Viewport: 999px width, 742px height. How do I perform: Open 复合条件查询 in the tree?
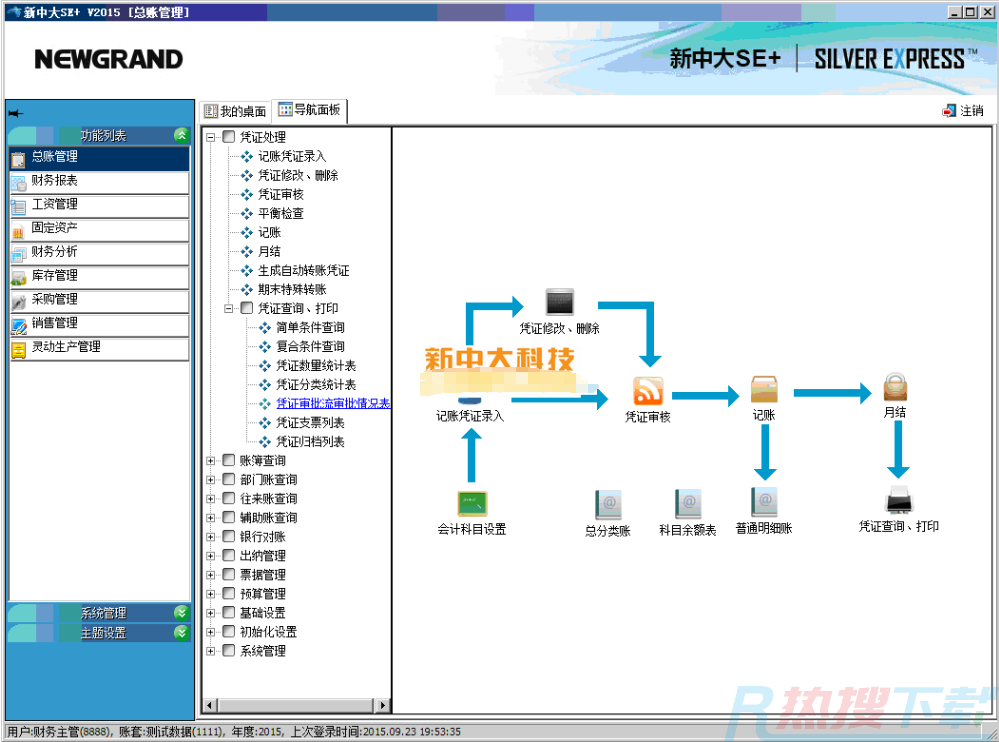(310, 347)
